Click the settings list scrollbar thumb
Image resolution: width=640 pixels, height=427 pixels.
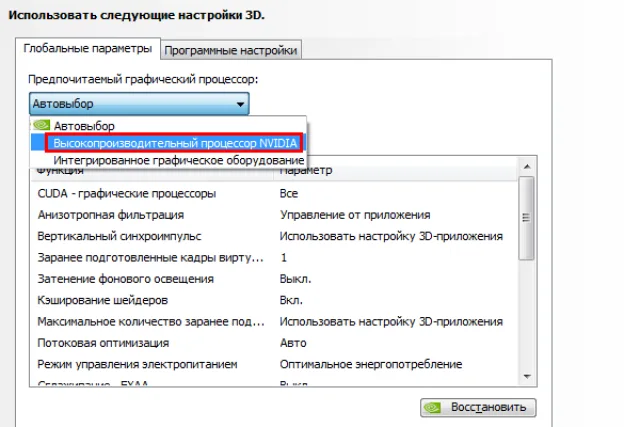pos(527,218)
